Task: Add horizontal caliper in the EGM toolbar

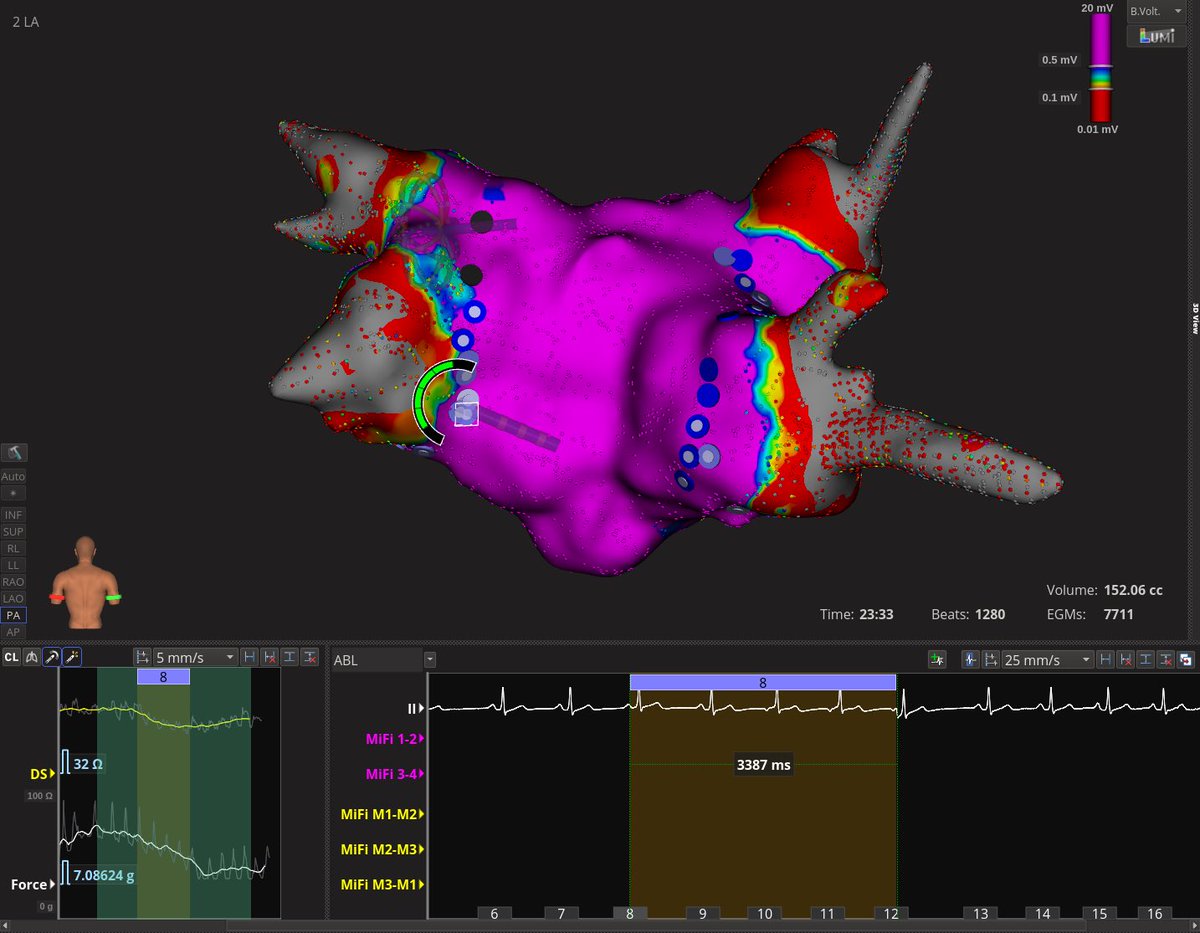Action: point(1105,660)
